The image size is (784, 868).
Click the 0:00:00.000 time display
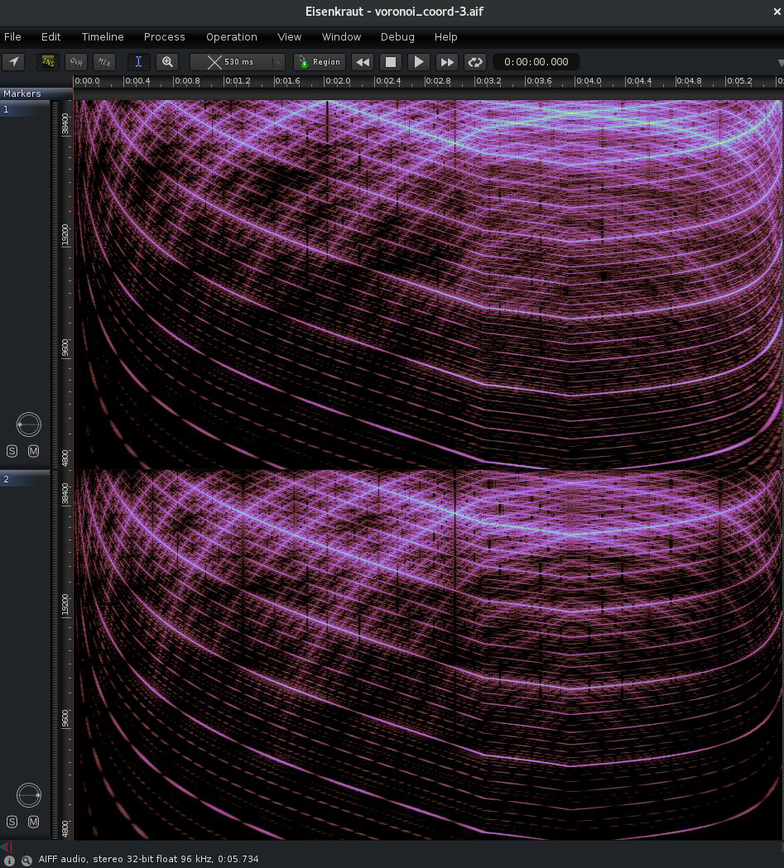pos(536,62)
